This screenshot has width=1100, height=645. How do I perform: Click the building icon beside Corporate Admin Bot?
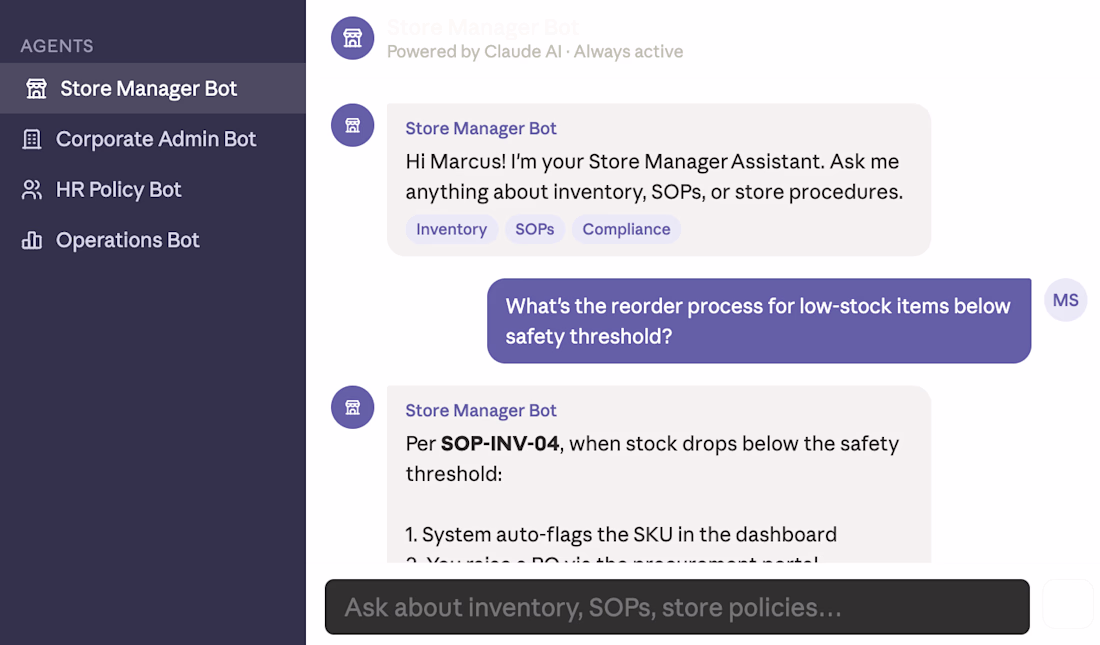[x=32, y=139]
